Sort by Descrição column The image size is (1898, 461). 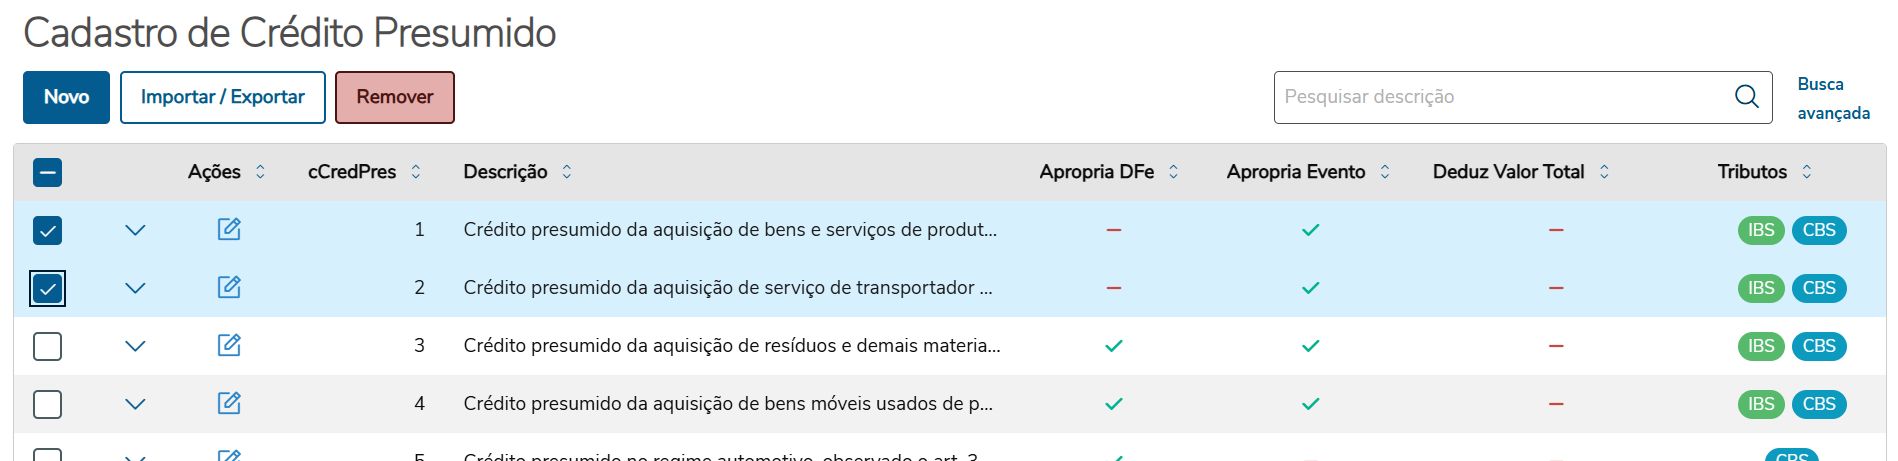click(x=567, y=172)
